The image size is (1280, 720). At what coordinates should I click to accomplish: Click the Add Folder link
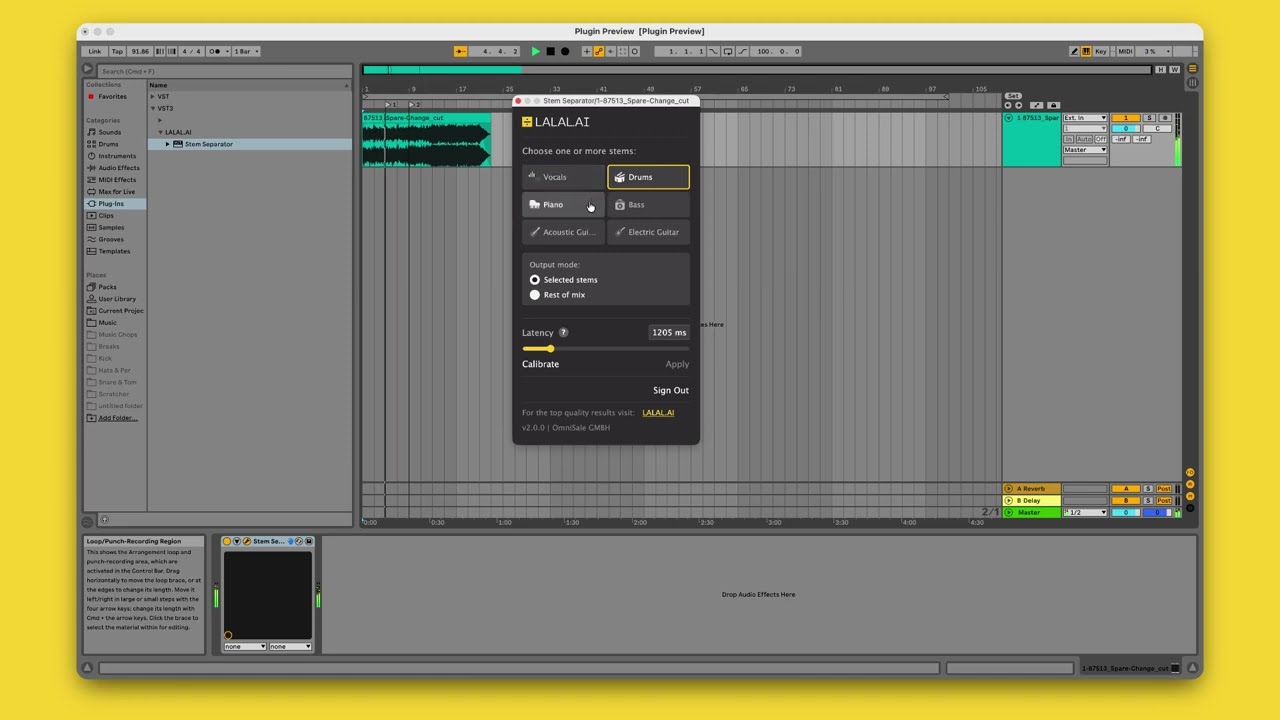118,418
